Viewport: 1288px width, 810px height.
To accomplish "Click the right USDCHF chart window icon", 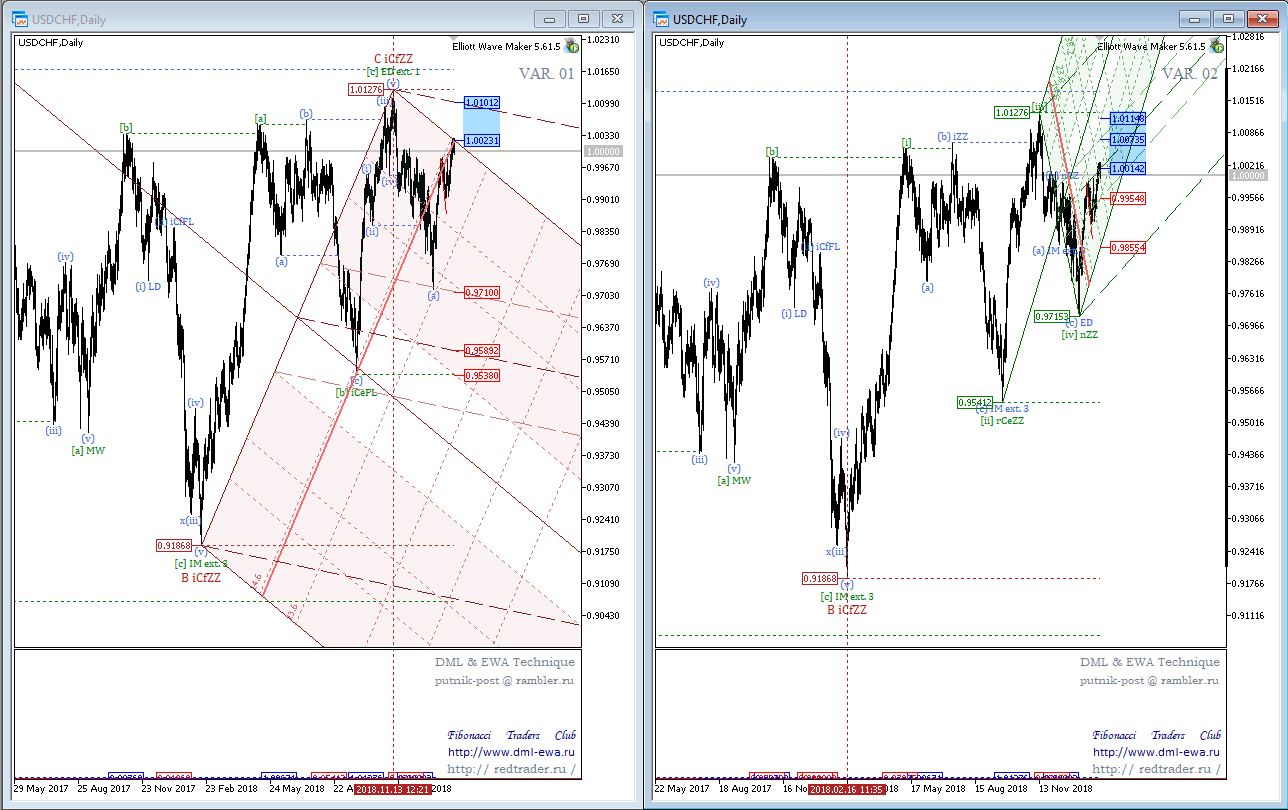I will tap(662, 19).
